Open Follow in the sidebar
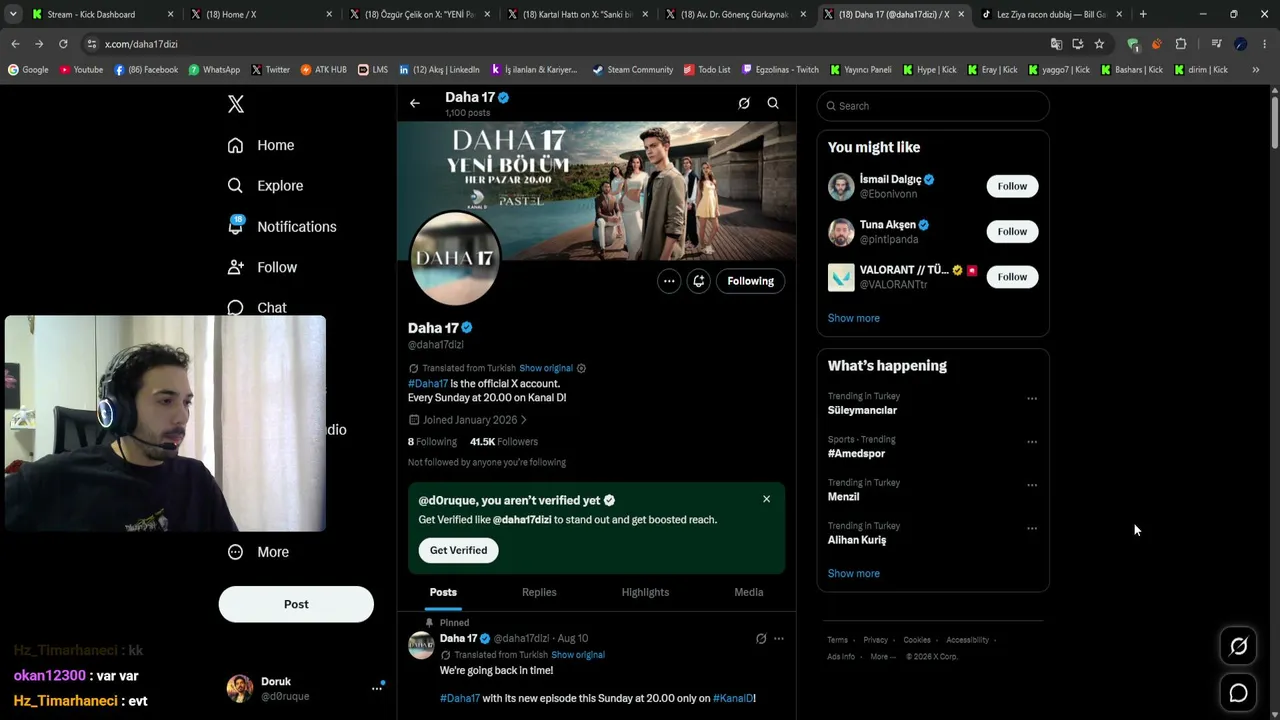 point(262,267)
